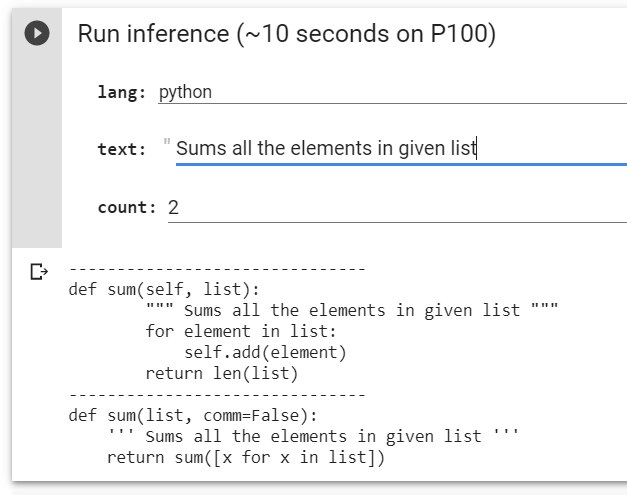Click the triple double-quoted docstring line

(x=352, y=310)
